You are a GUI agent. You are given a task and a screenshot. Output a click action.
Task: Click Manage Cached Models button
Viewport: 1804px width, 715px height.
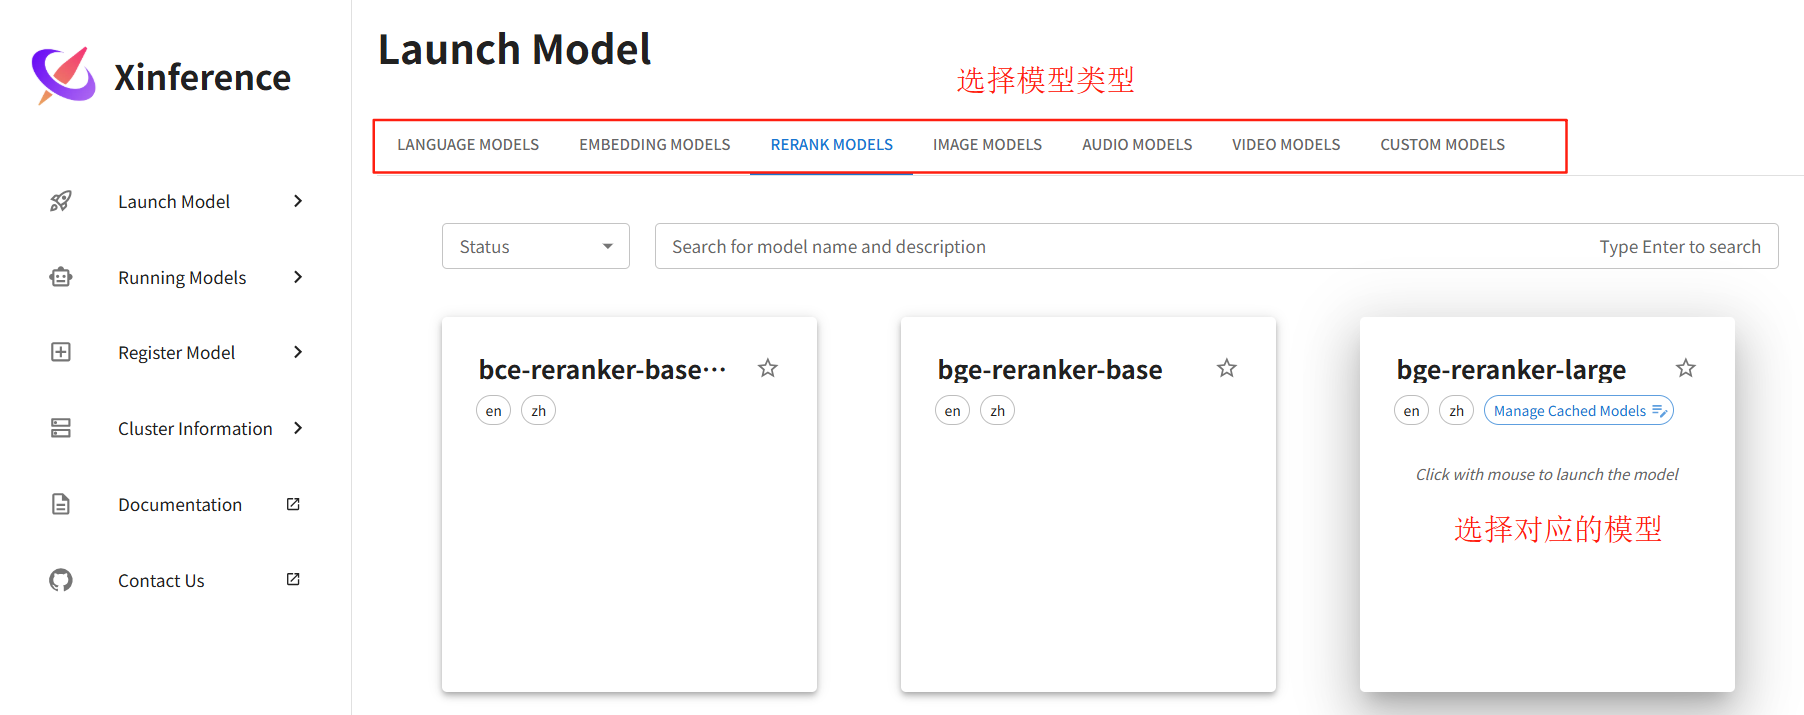[x=1578, y=411]
